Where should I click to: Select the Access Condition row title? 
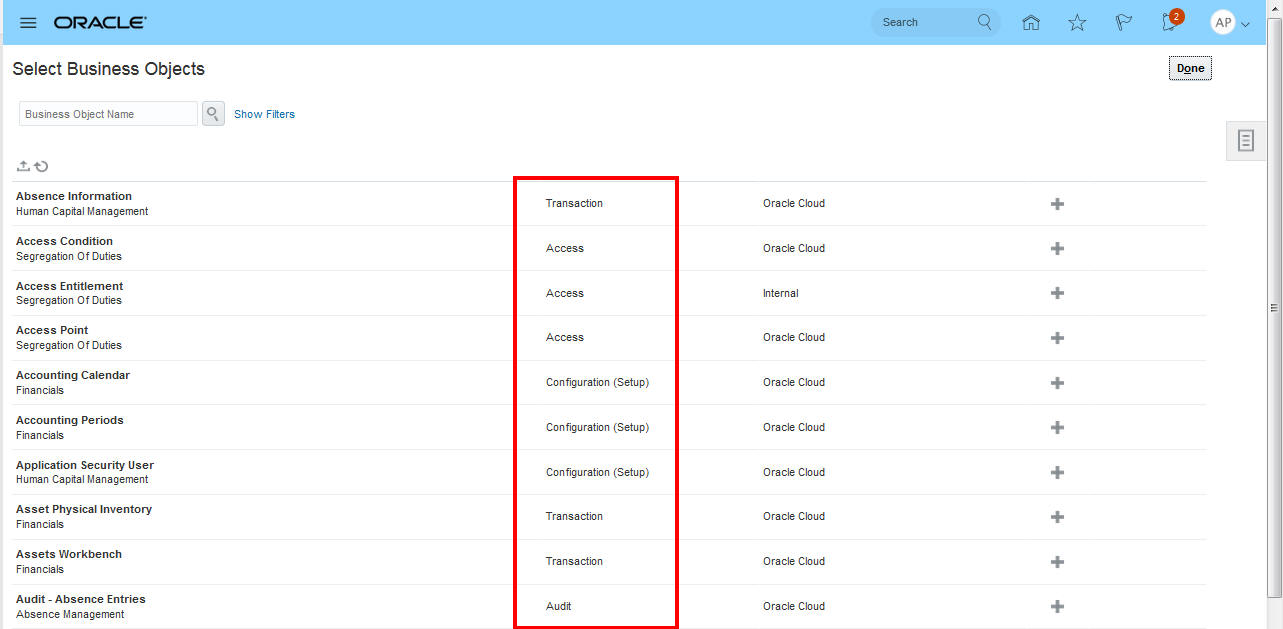coord(64,241)
